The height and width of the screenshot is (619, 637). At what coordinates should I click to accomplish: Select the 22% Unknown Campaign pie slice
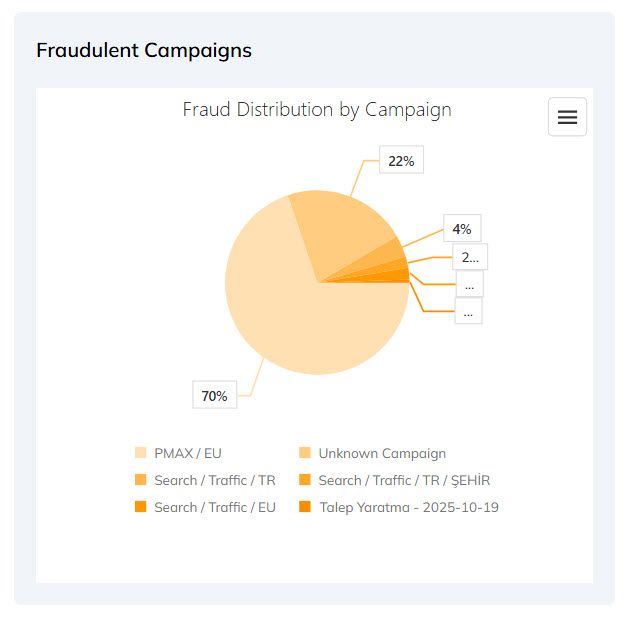pyautogui.click(x=340, y=230)
